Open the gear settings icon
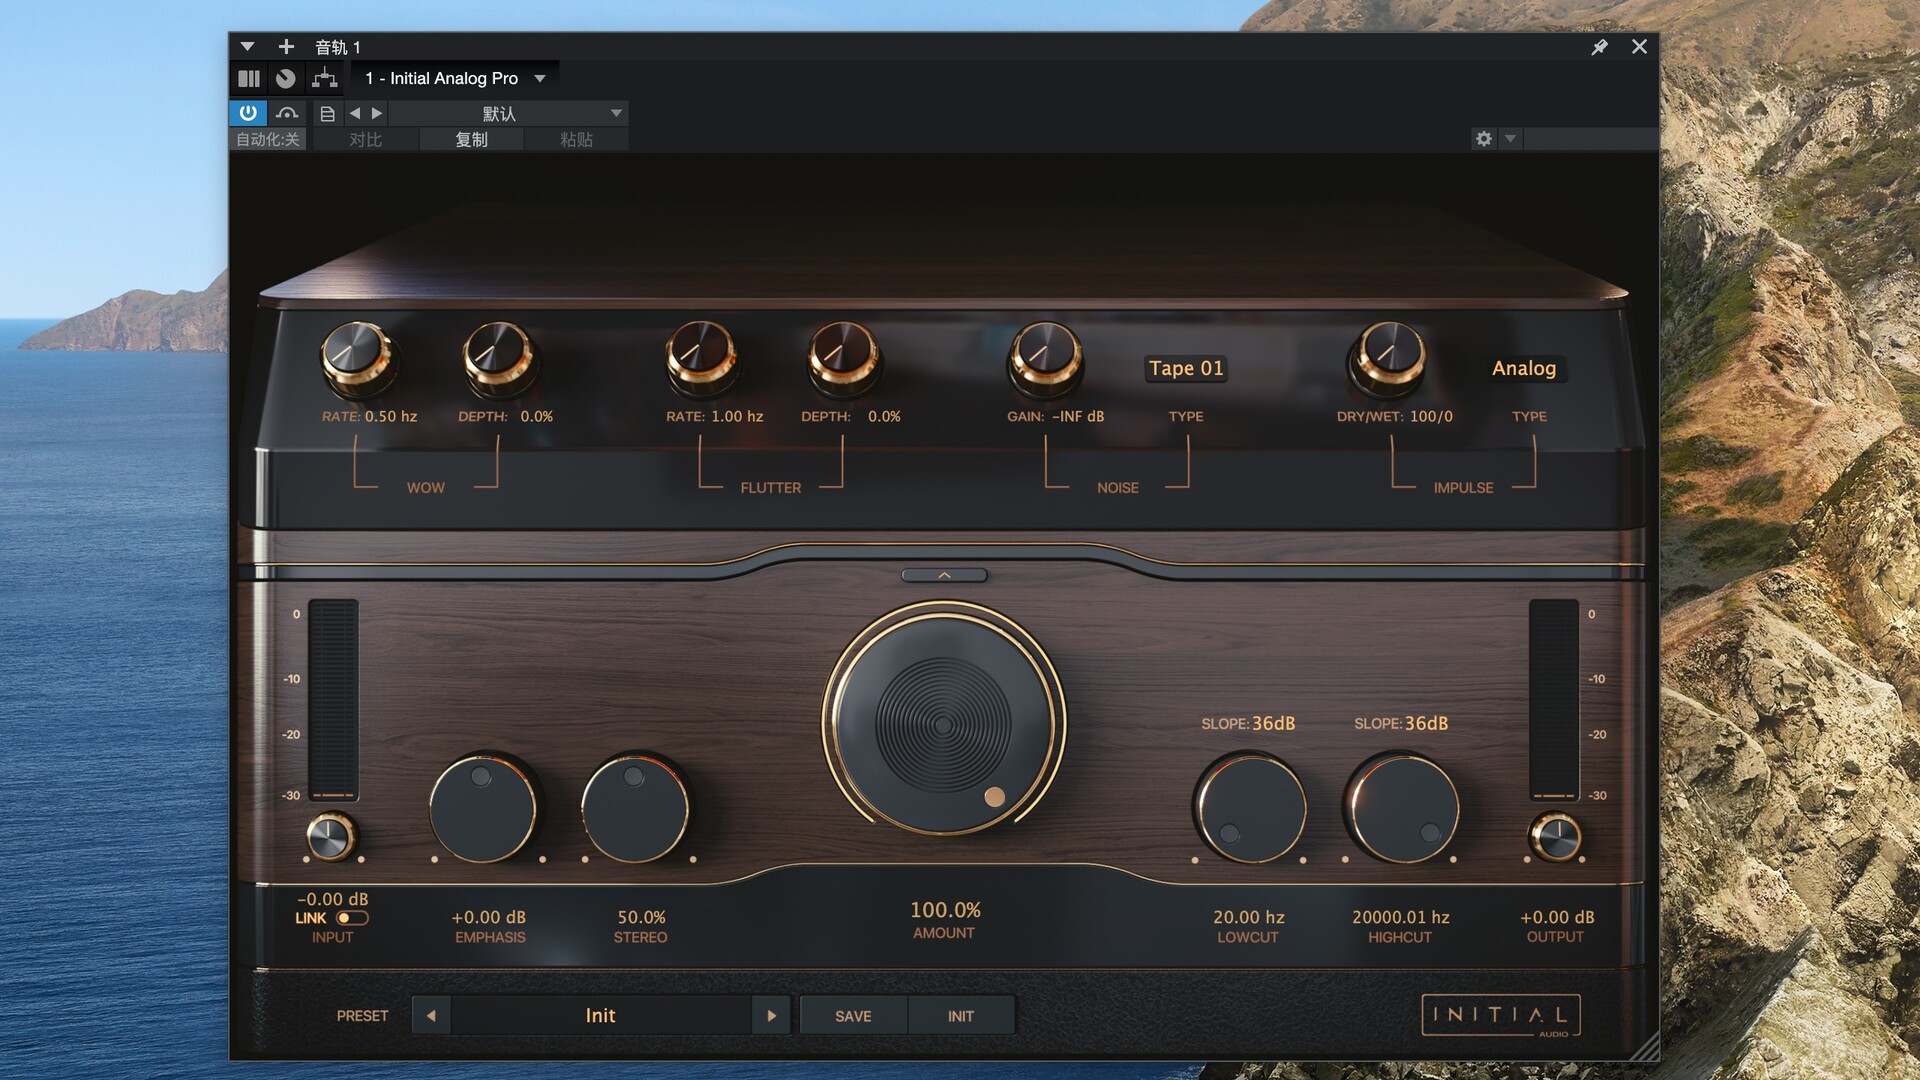Screen dimensions: 1920x1080 1484,139
